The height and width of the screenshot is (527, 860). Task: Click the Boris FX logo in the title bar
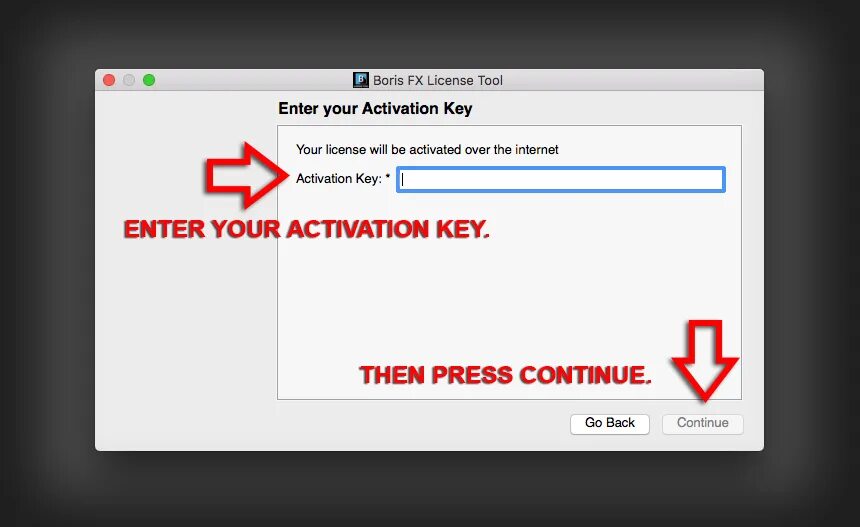tap(360, 80)
